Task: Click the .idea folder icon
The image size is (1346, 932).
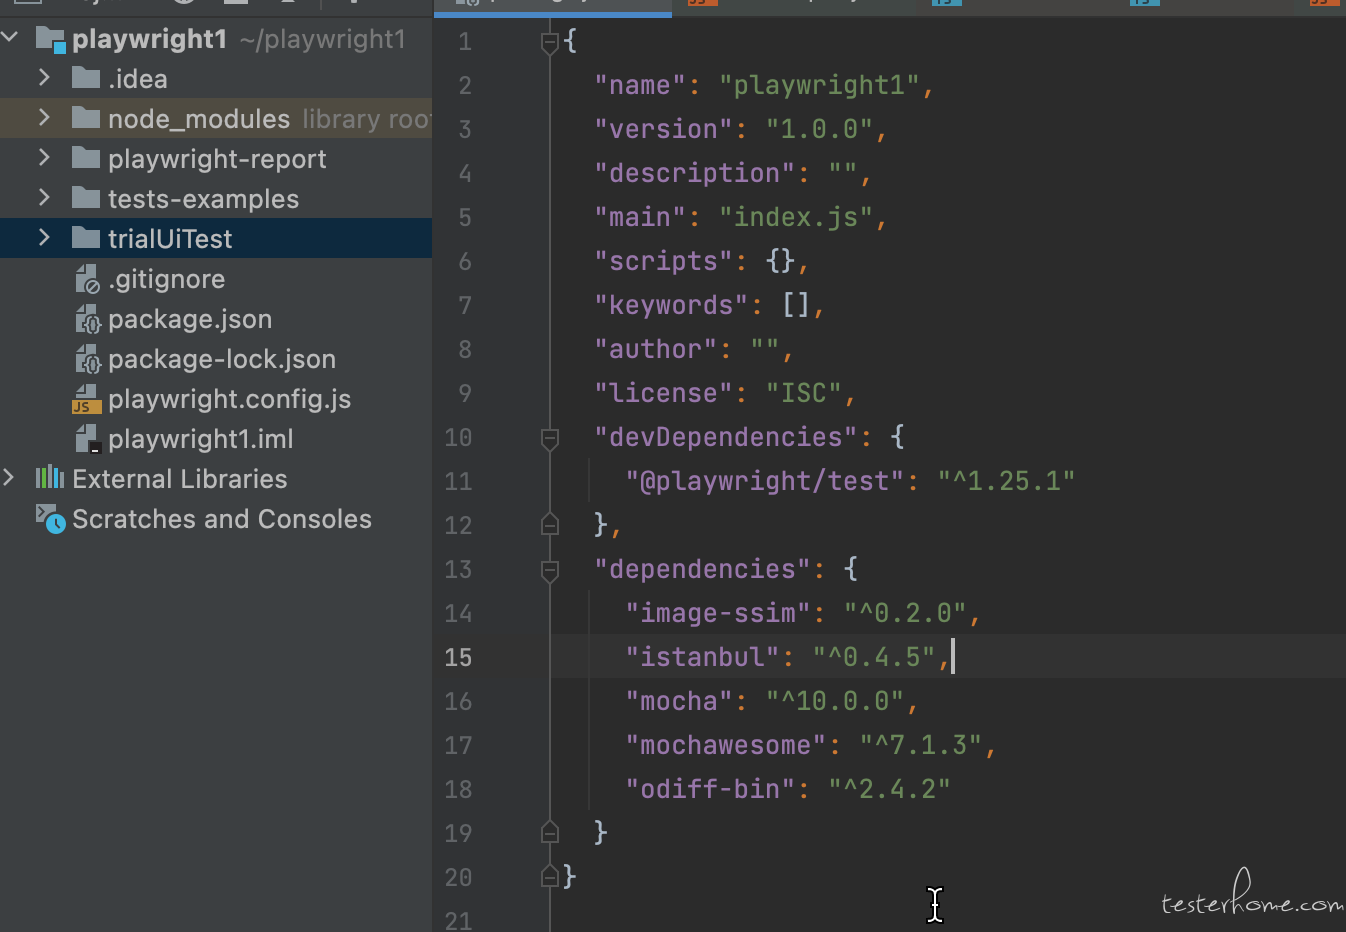Action: coord(86,78)
